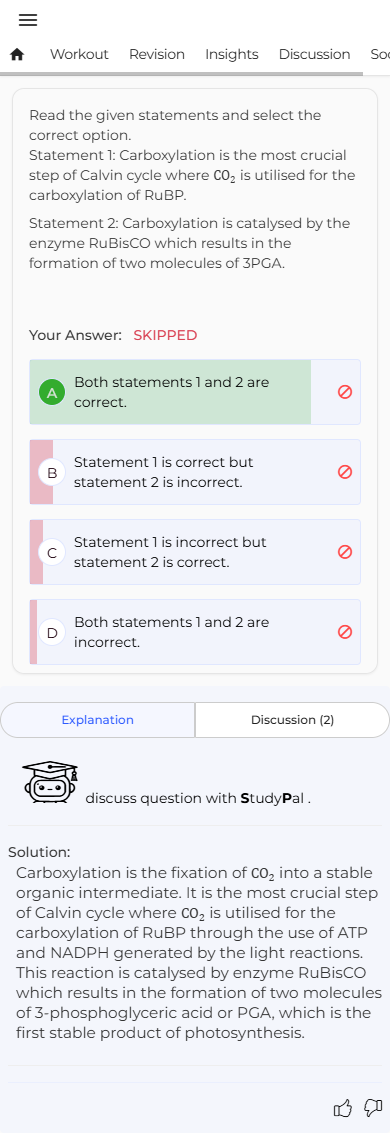This screenshot has width=390, height=1133.
Task: Click the discuss question with StudyPal link
Action: [x=198, y=798]
